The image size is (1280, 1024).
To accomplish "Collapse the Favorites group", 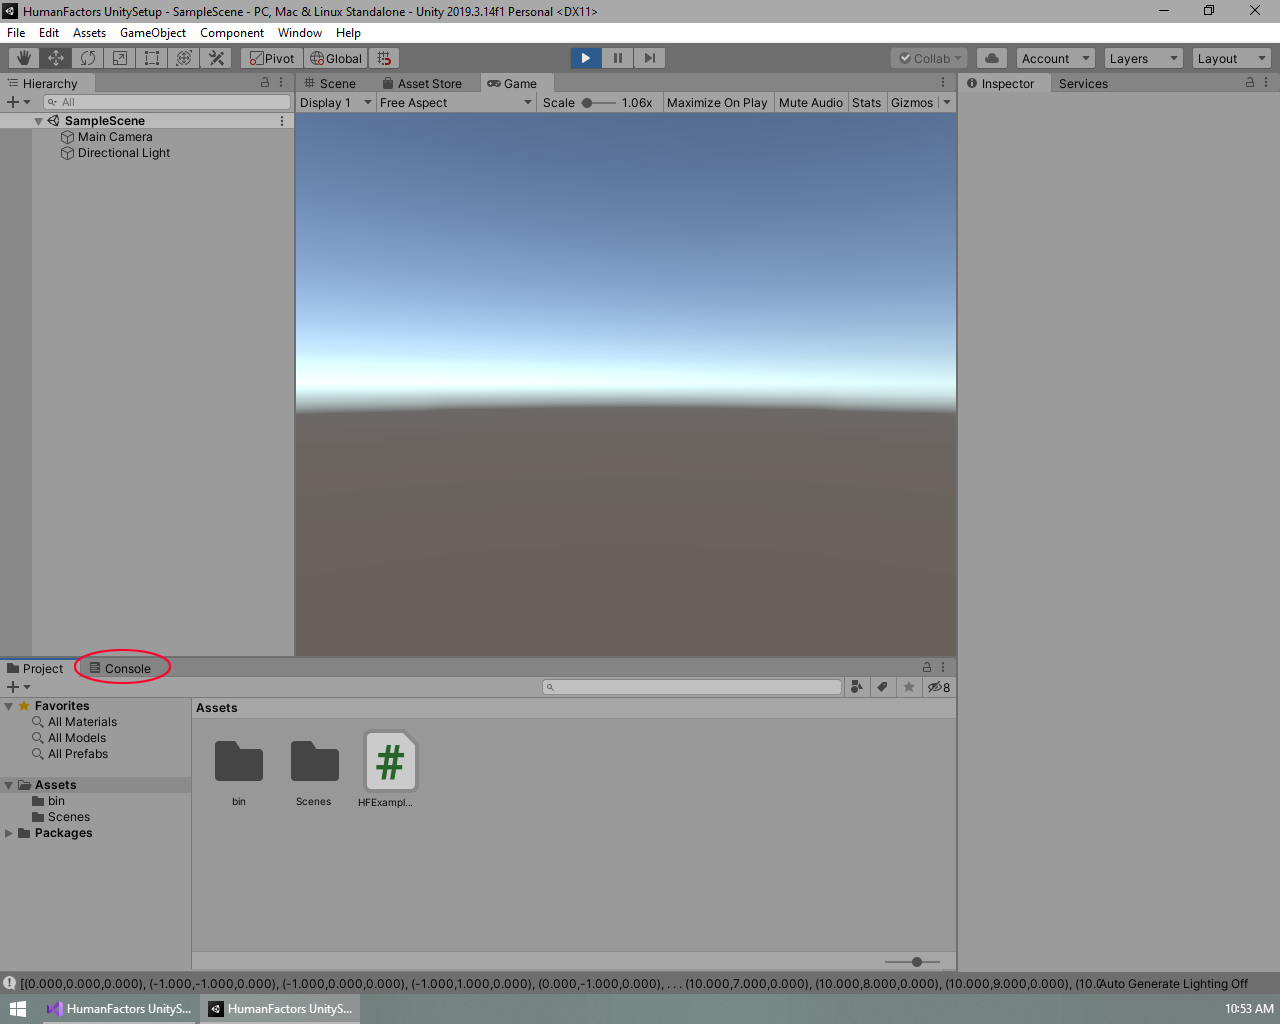I will click(x=9, y=706).
